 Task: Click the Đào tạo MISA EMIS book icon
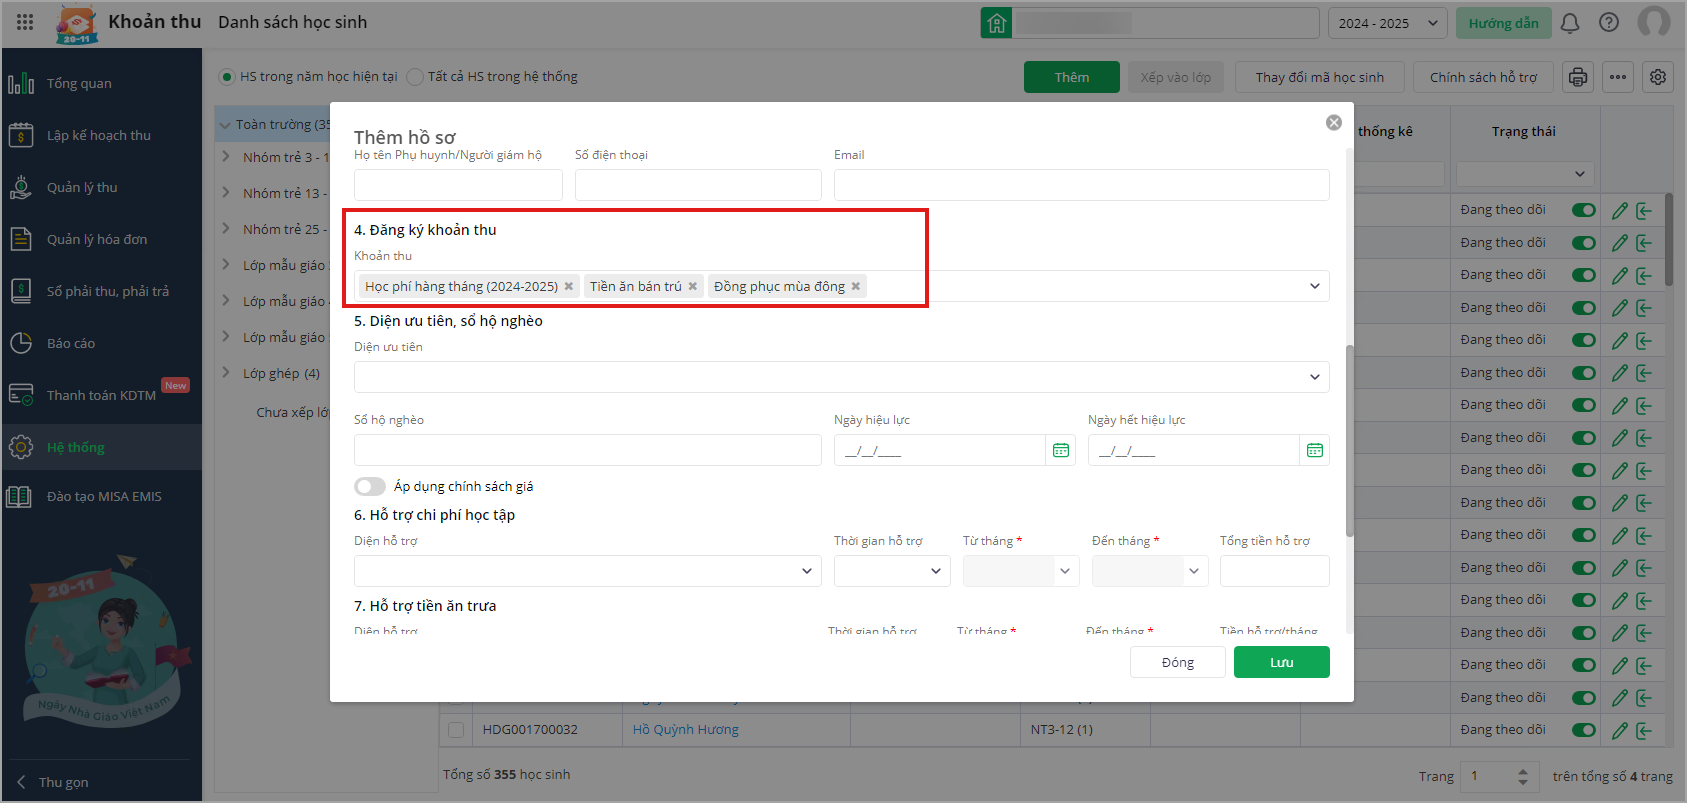click(x=19, y=496)
